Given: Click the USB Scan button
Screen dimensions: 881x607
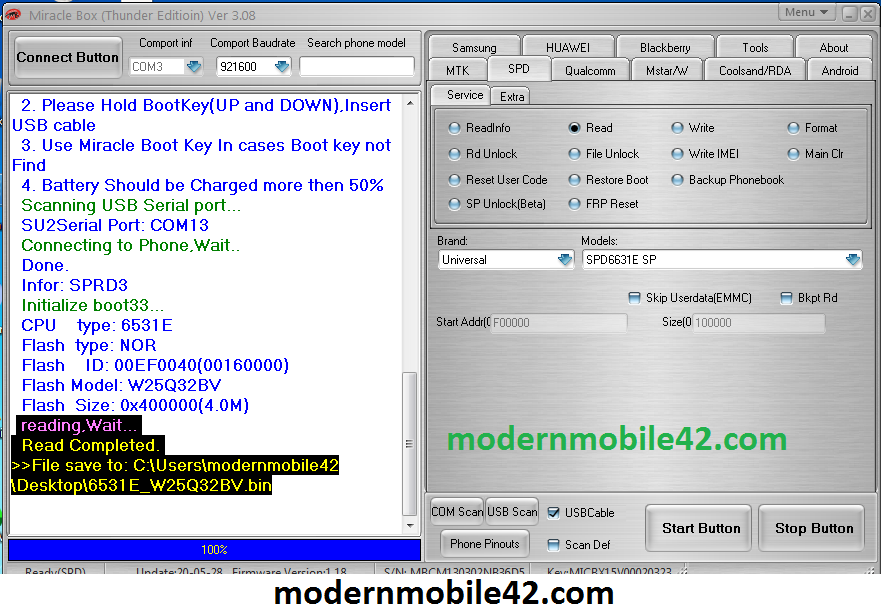Looking at the screenshot, I should pos(512,511).
